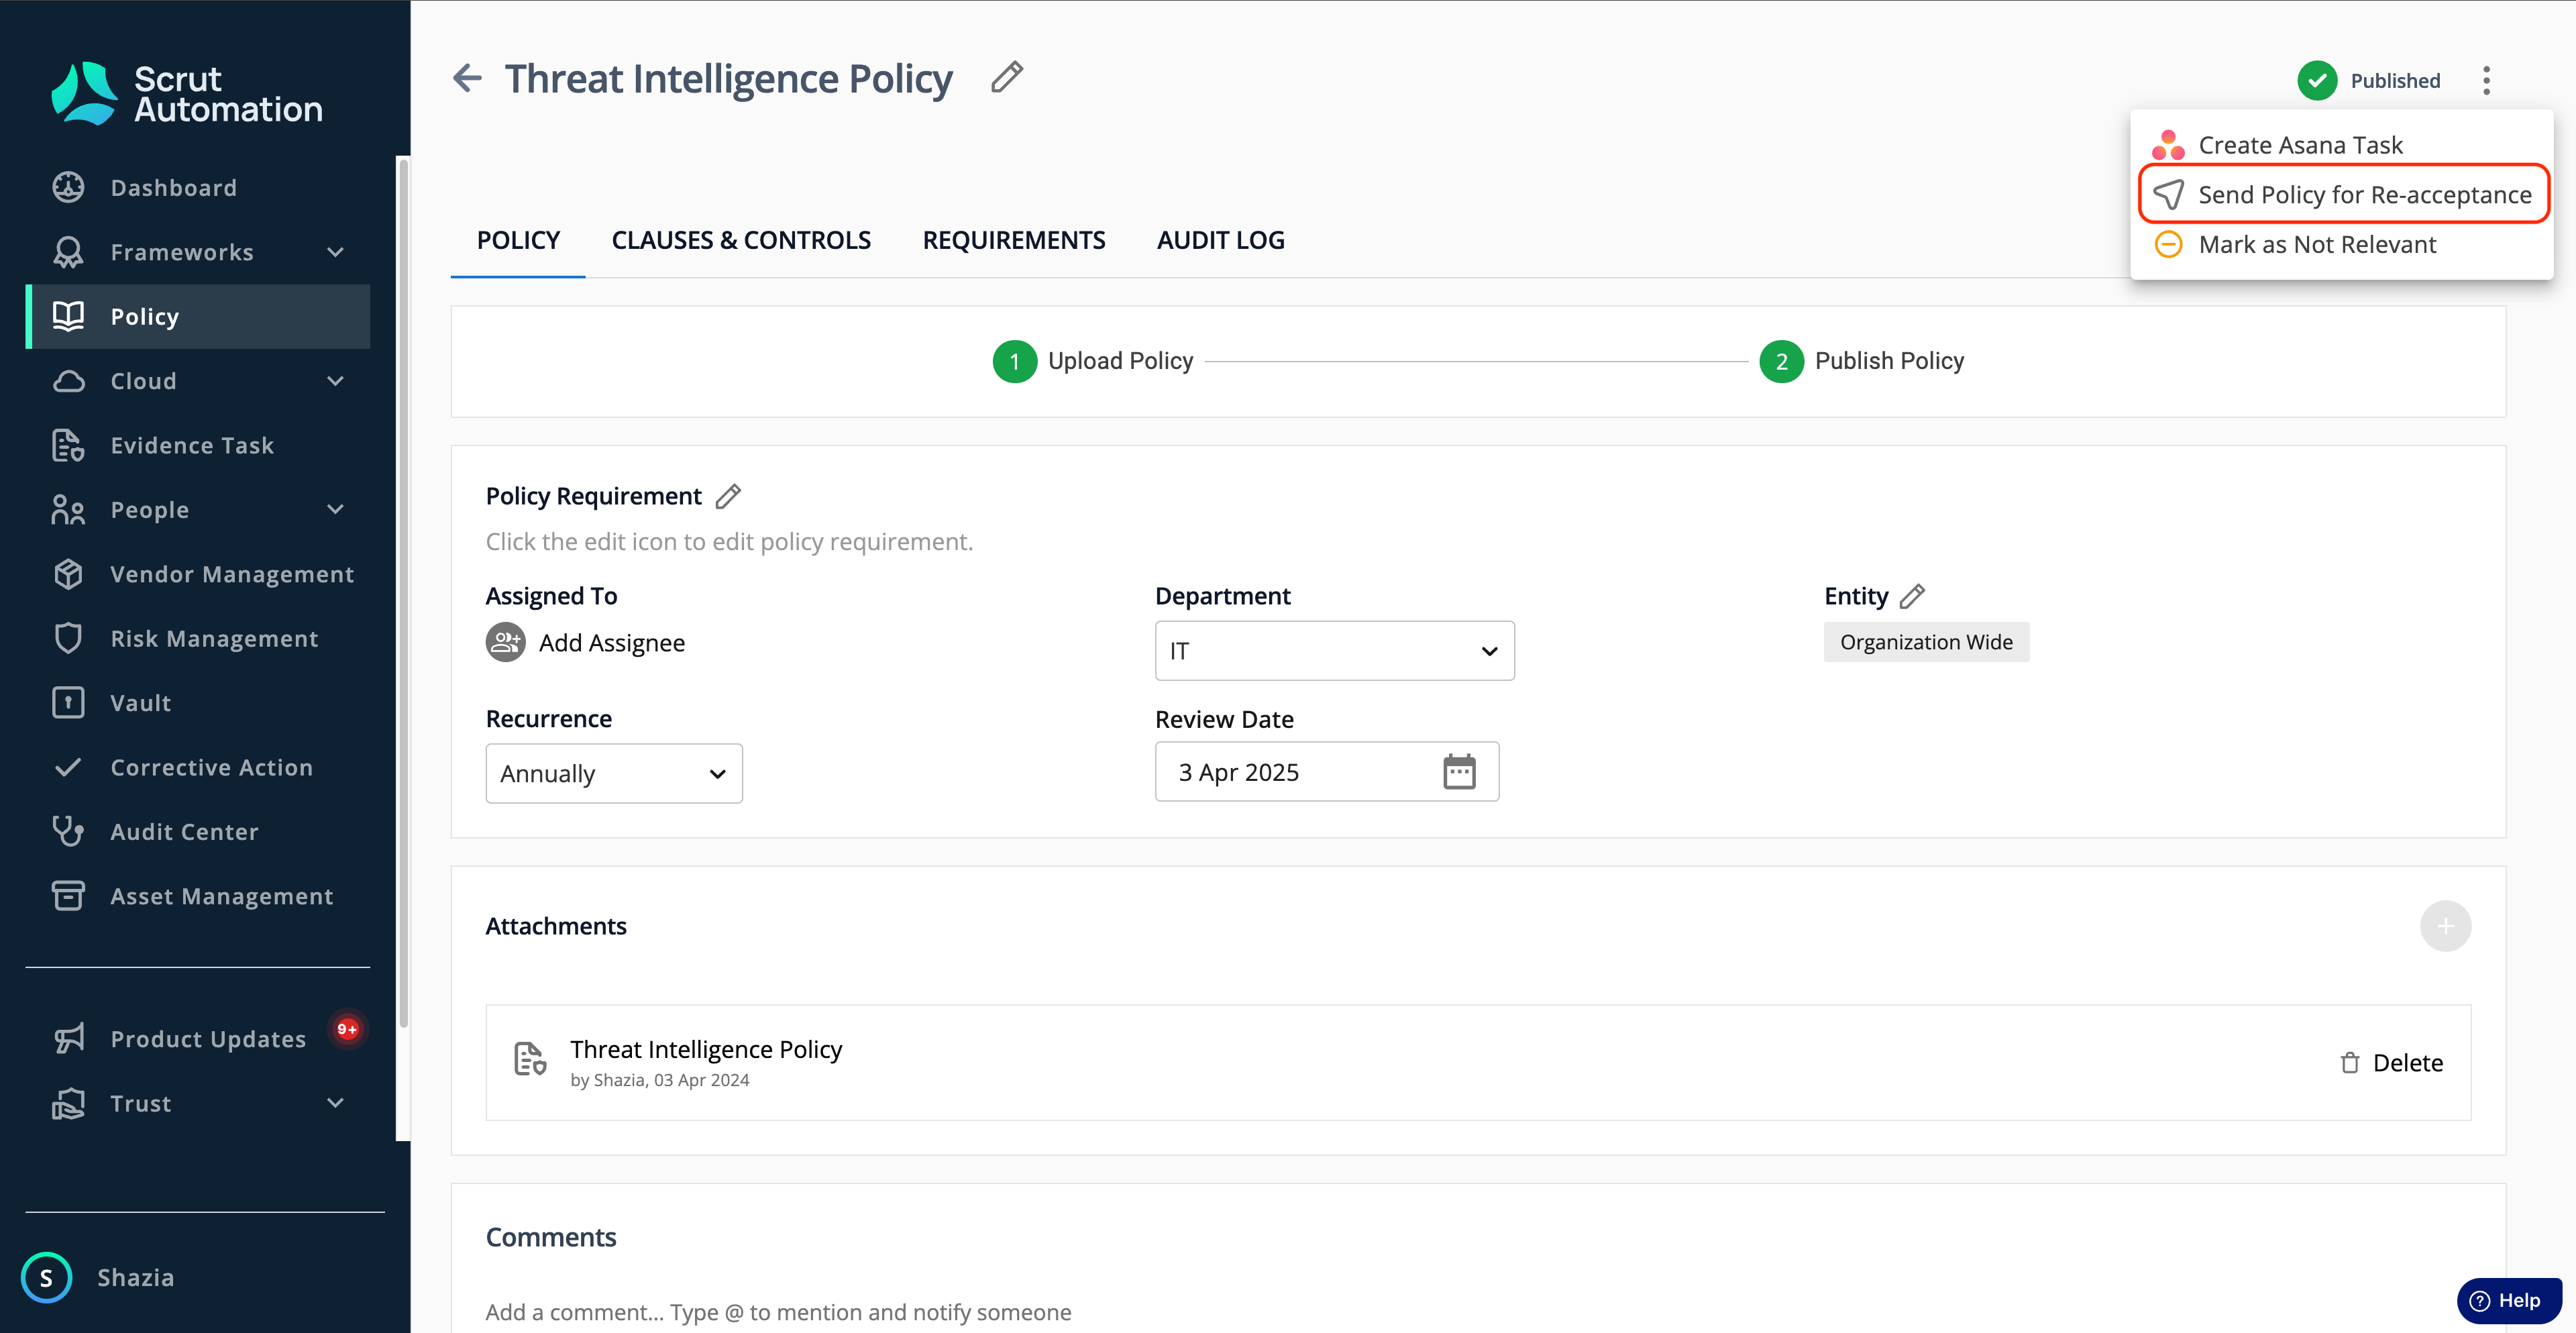Open the REQUIREMENTS tab
Viewport: 2576px width, 1333px height.
pyautogui.click(x=1014, y=240)
